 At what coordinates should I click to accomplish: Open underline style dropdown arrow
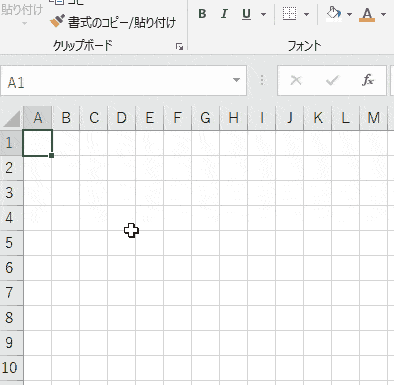pos(263,14)
